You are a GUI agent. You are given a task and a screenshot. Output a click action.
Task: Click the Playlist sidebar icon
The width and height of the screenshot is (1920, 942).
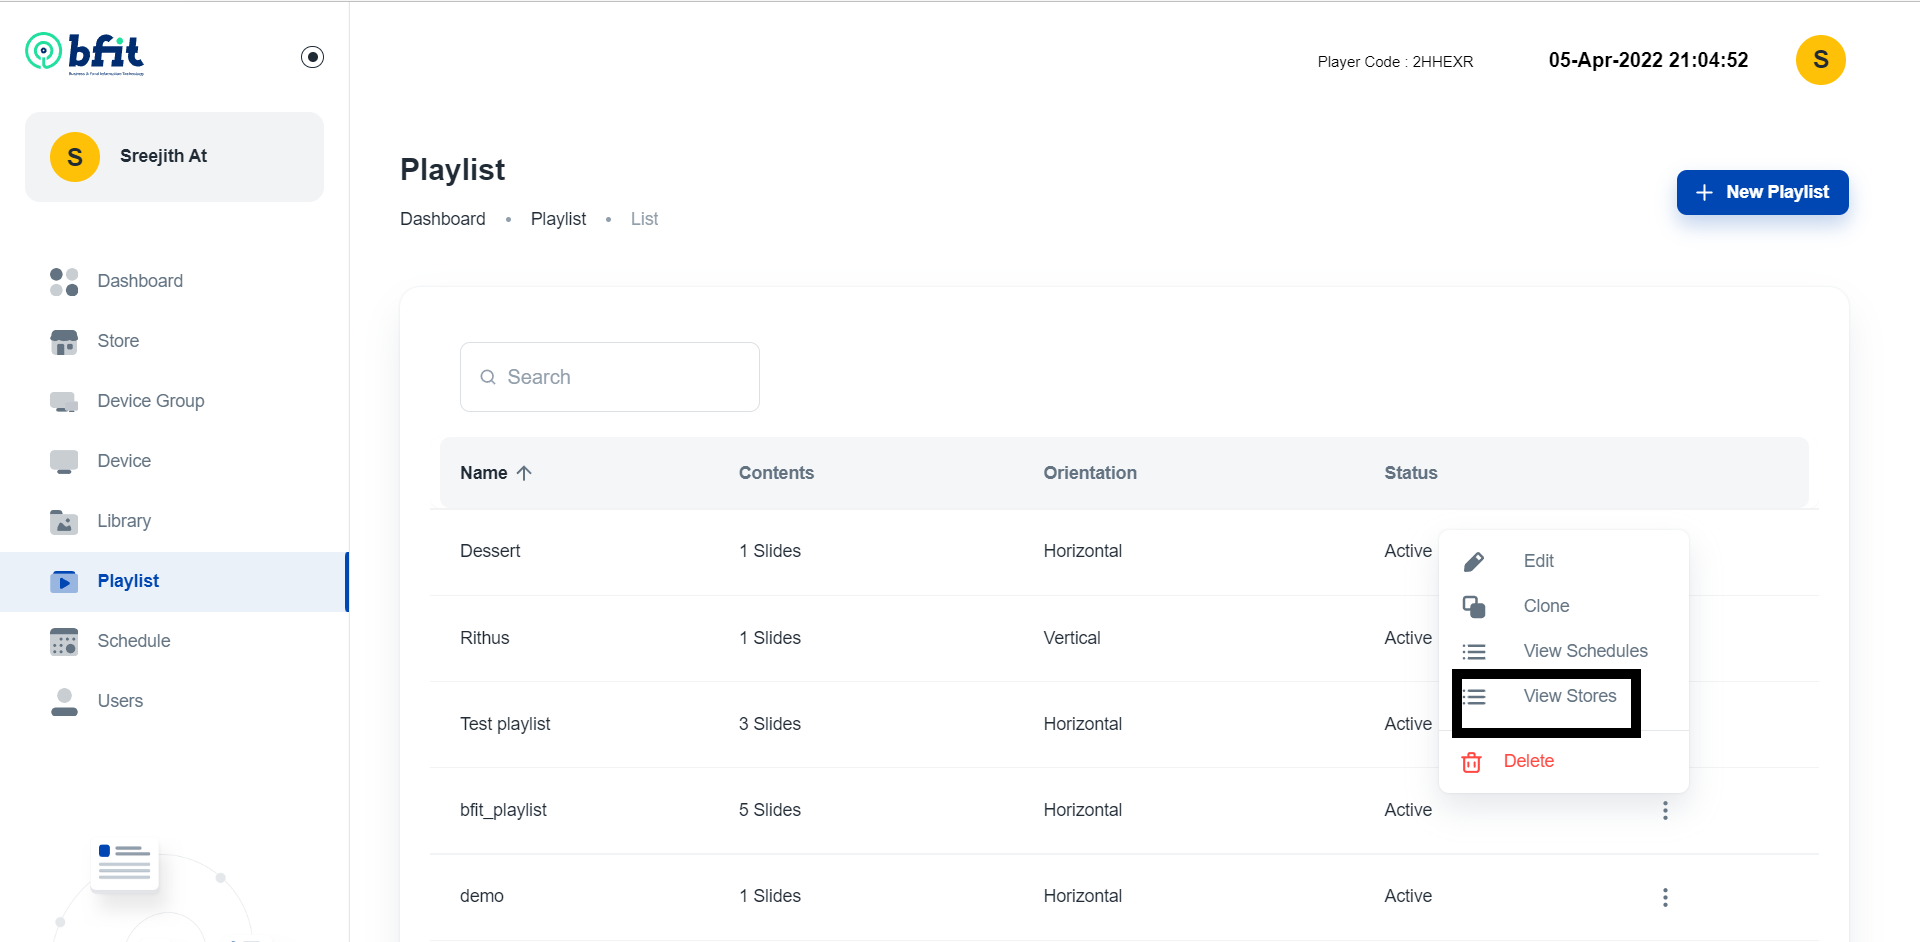[x=64, y=582]
